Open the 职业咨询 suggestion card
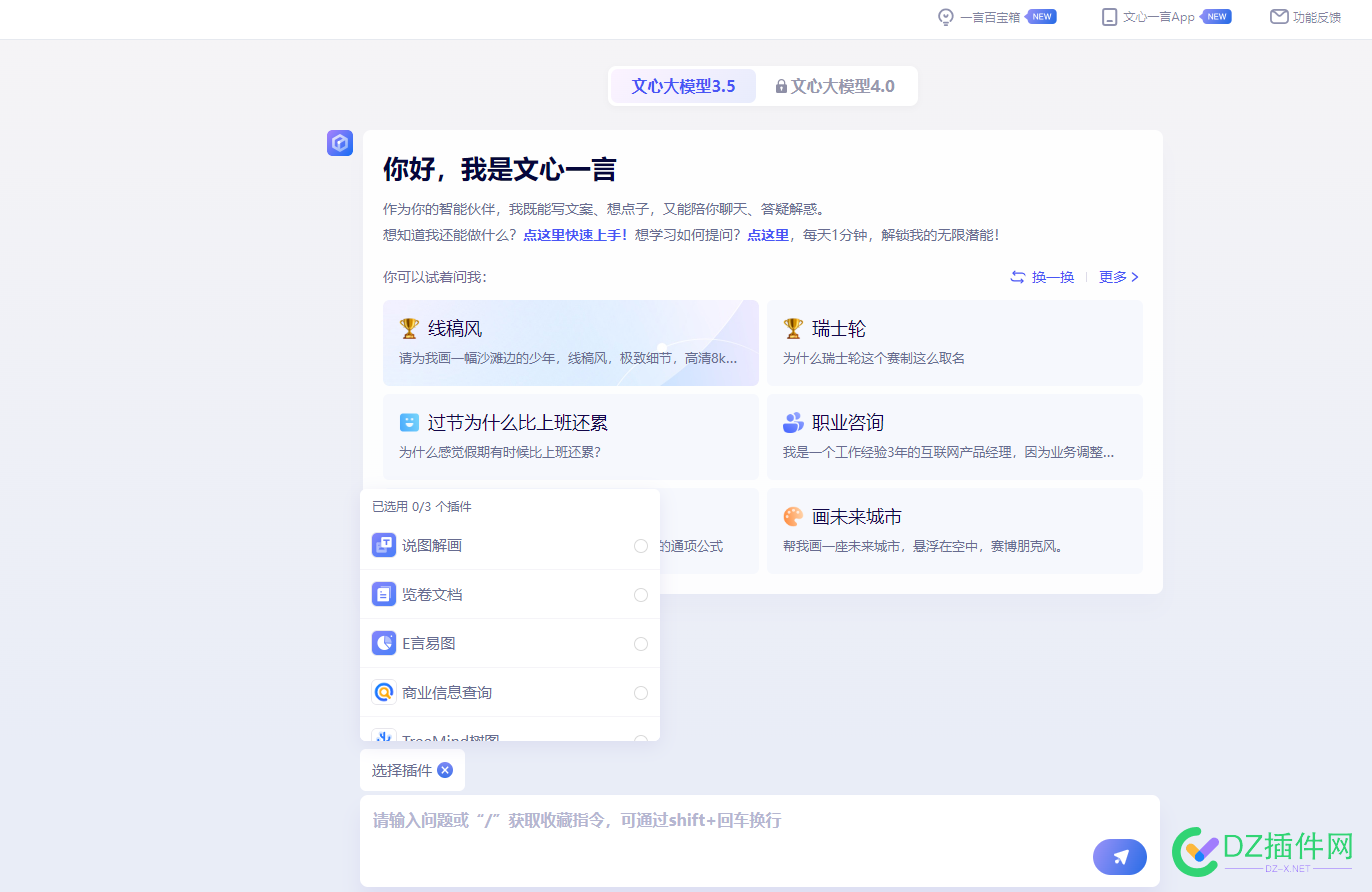1372x892 pixels. tap(955, 437)
